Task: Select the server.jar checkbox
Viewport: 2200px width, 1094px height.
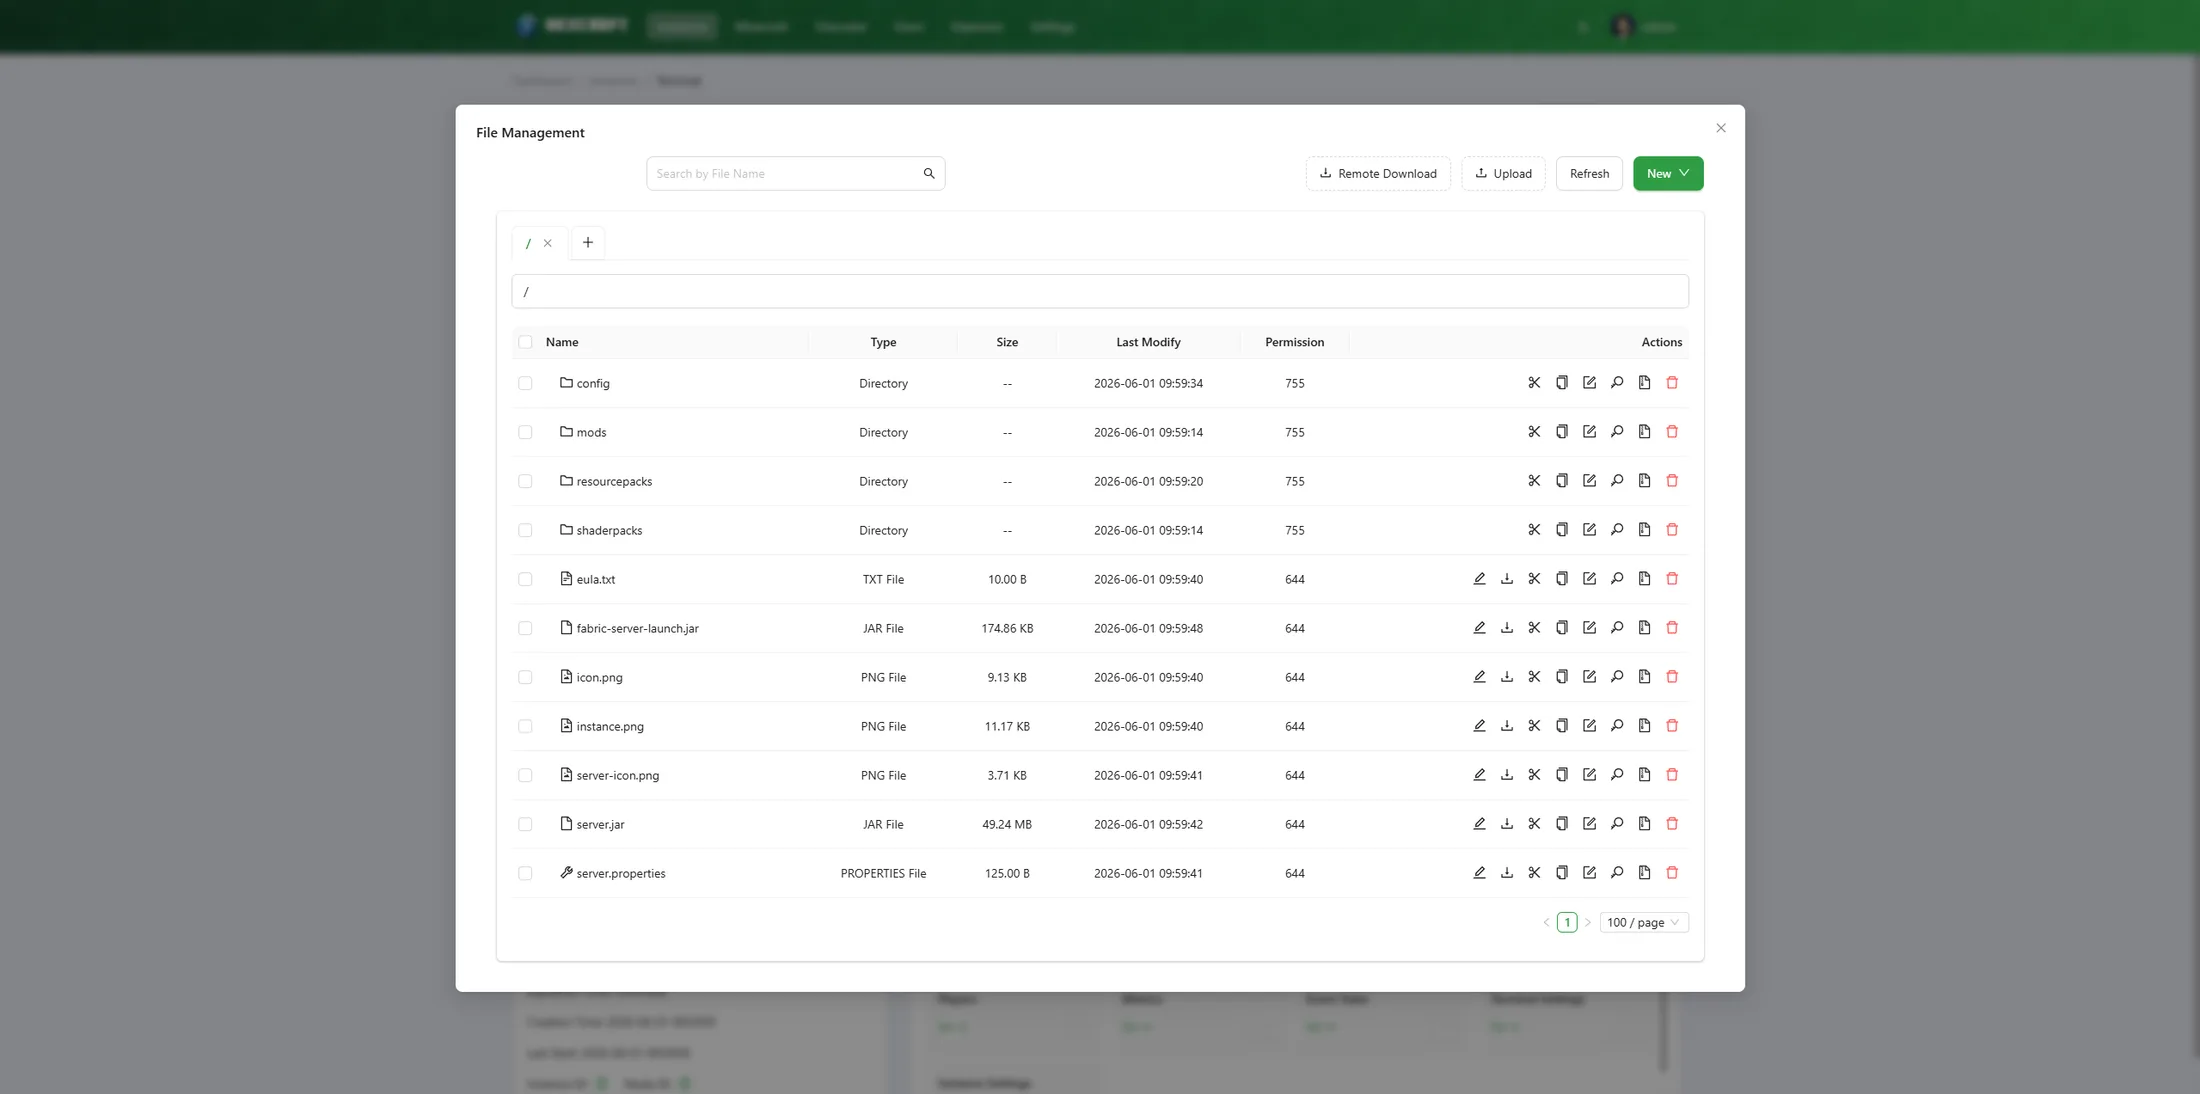Action: [525, 824]
